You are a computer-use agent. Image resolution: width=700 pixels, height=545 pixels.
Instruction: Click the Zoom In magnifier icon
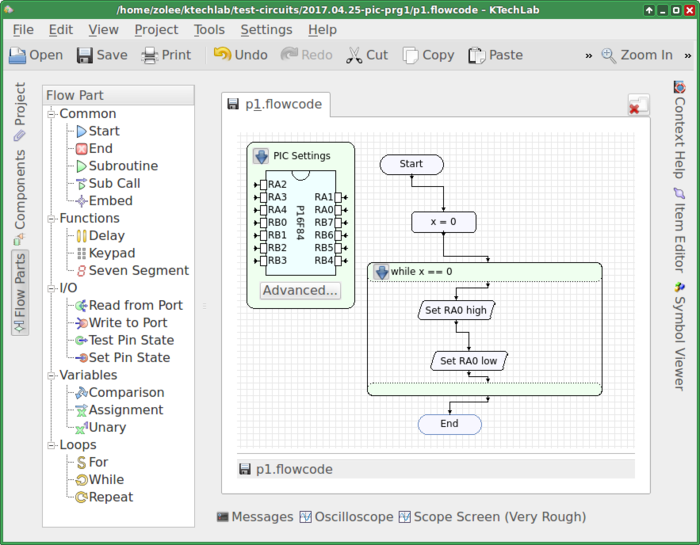(609, 55)
